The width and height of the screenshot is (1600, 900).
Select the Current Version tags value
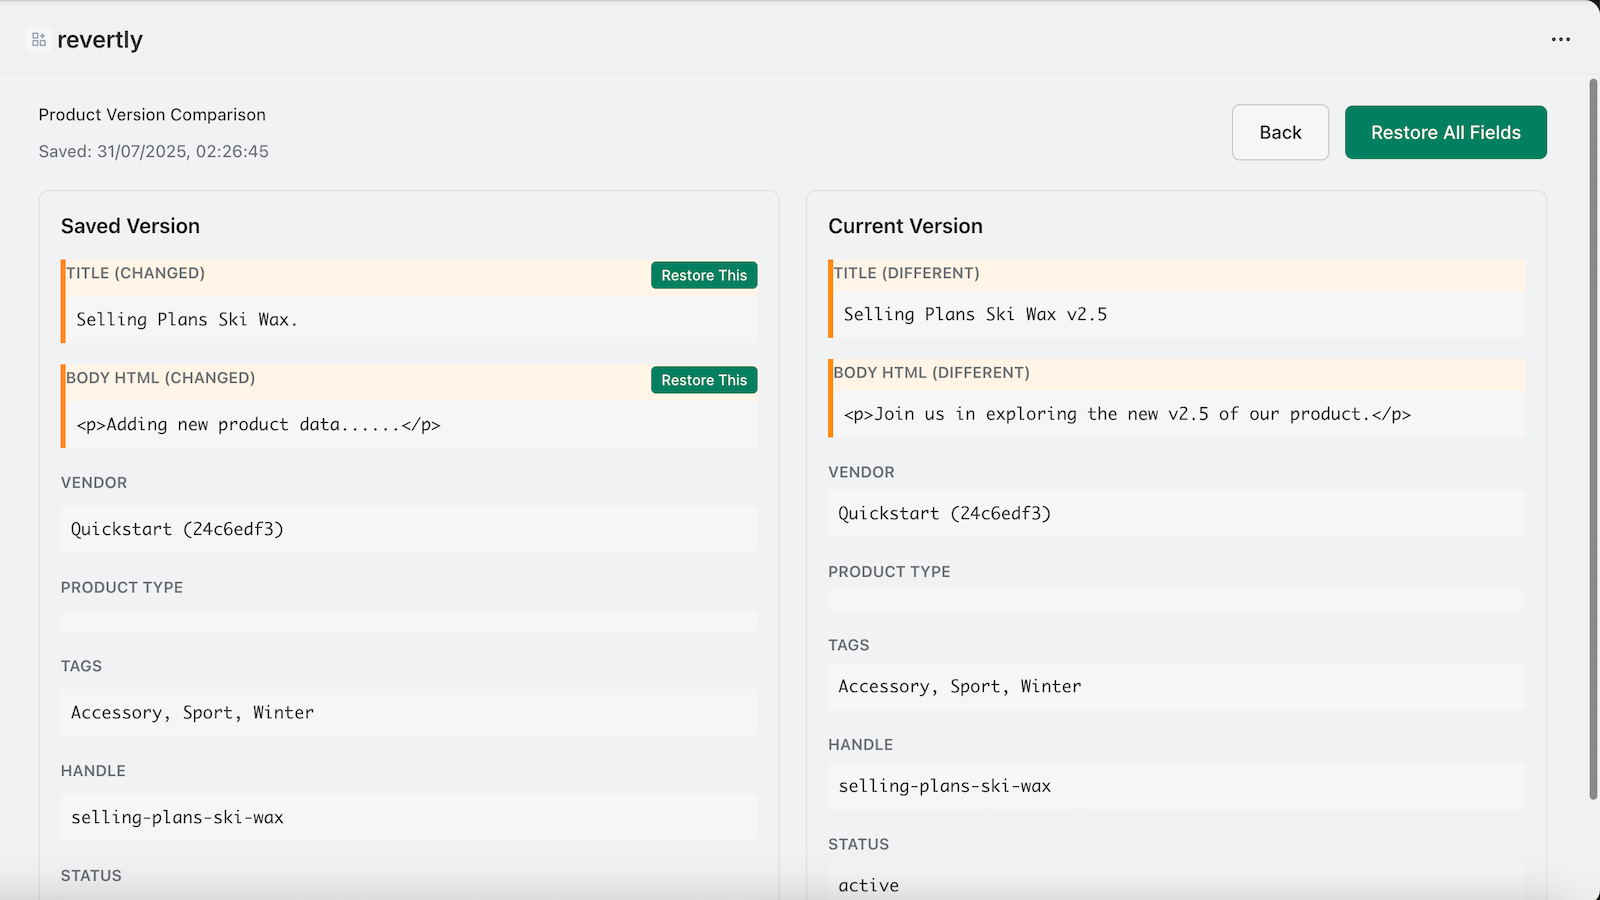(959, 687)
